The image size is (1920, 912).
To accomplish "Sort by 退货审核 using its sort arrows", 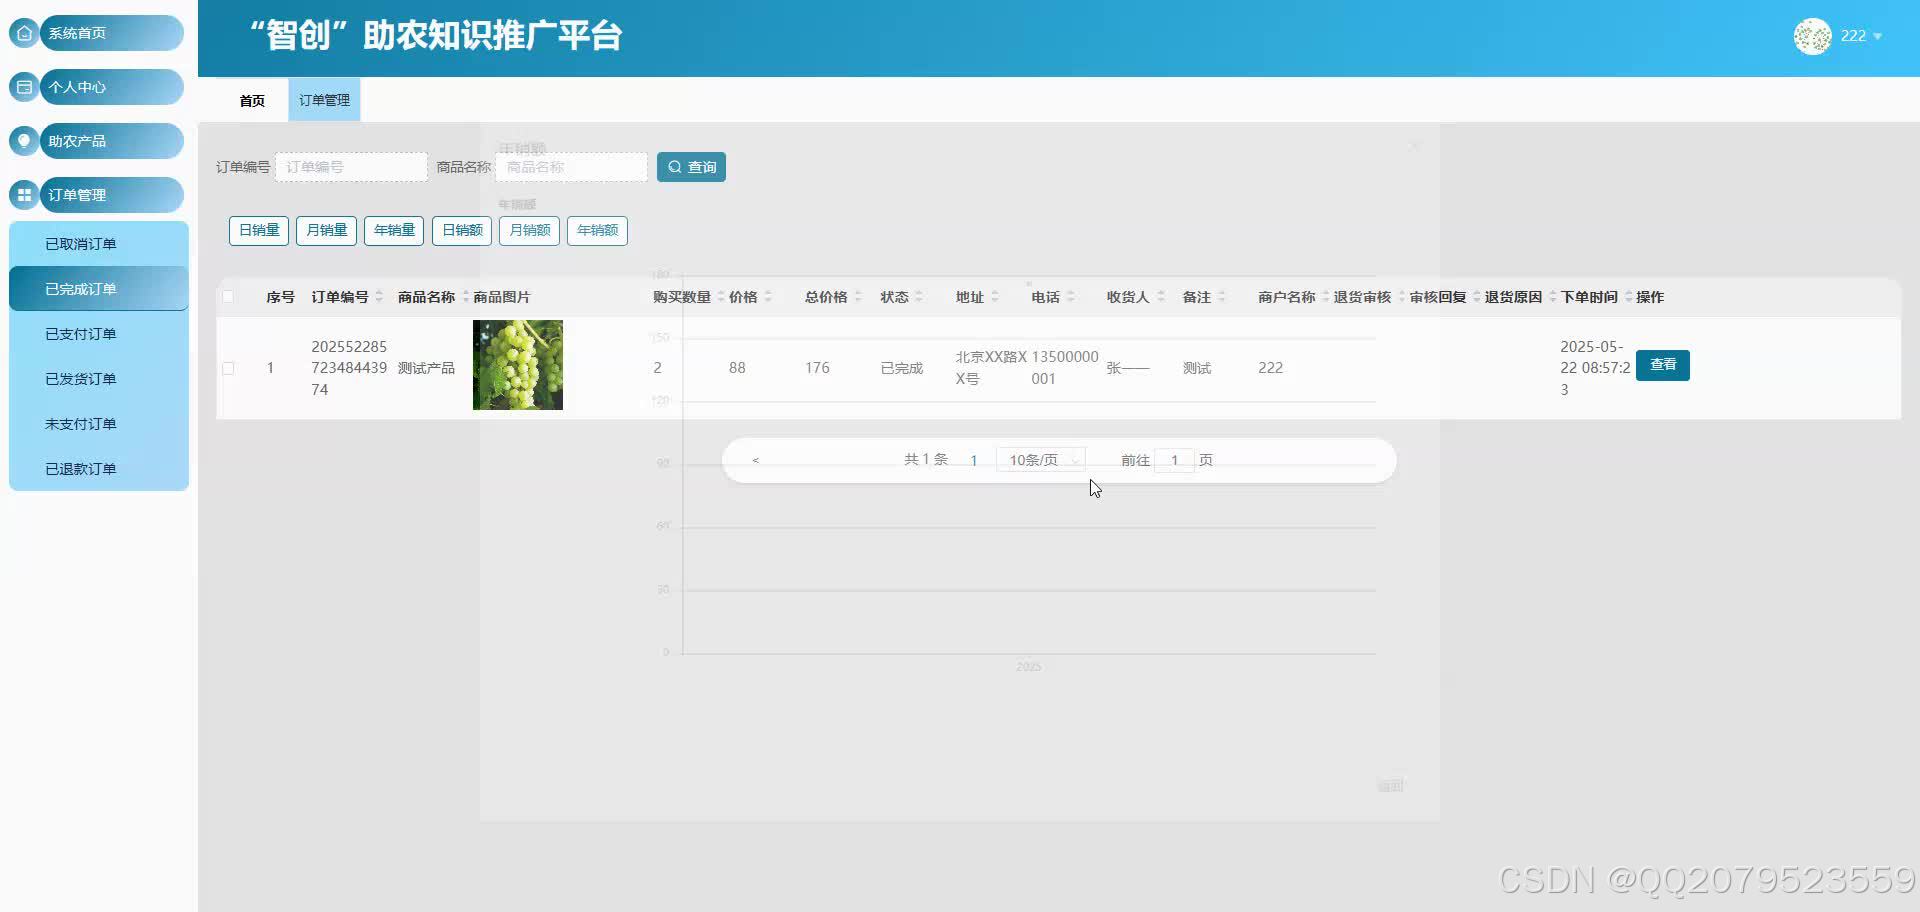I will click(1402, 297).
